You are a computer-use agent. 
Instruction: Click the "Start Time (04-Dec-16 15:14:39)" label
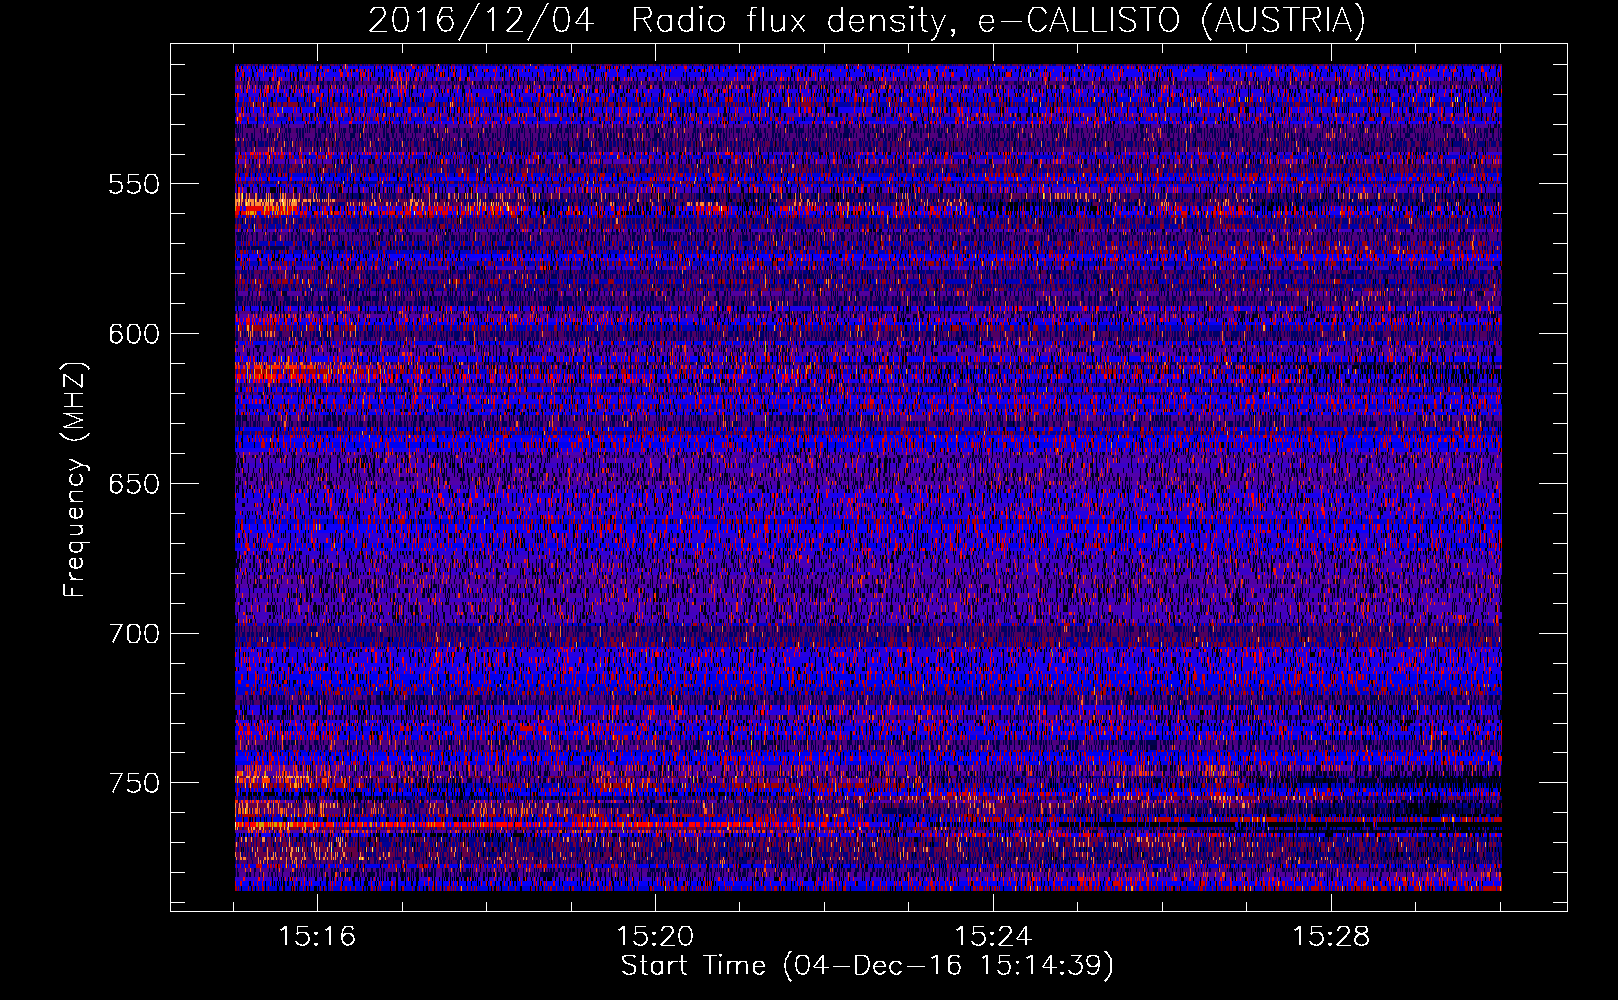pyautogui.click(x=867, y=966)
